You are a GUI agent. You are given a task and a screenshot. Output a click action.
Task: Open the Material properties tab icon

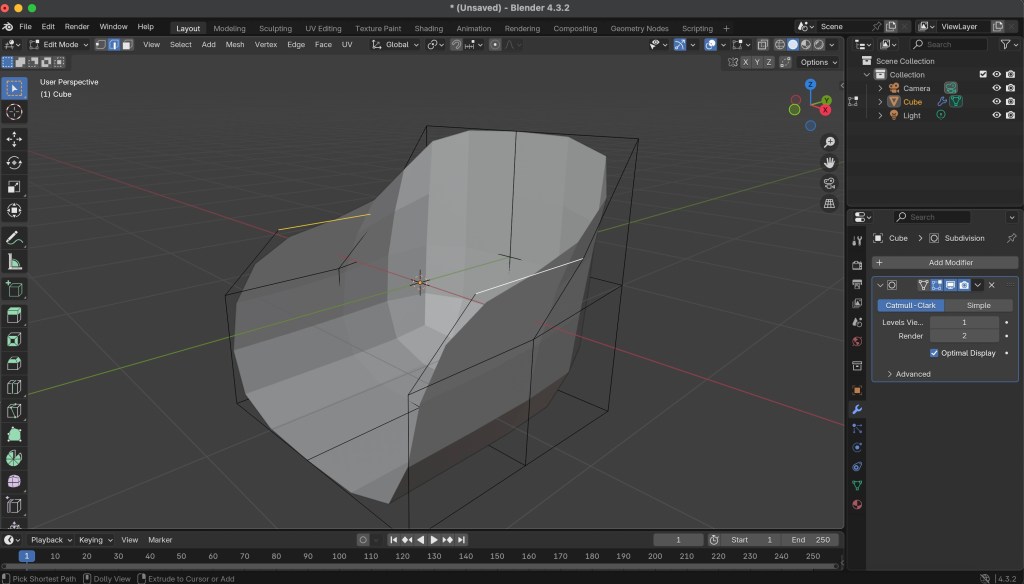(x=857, y=503)
